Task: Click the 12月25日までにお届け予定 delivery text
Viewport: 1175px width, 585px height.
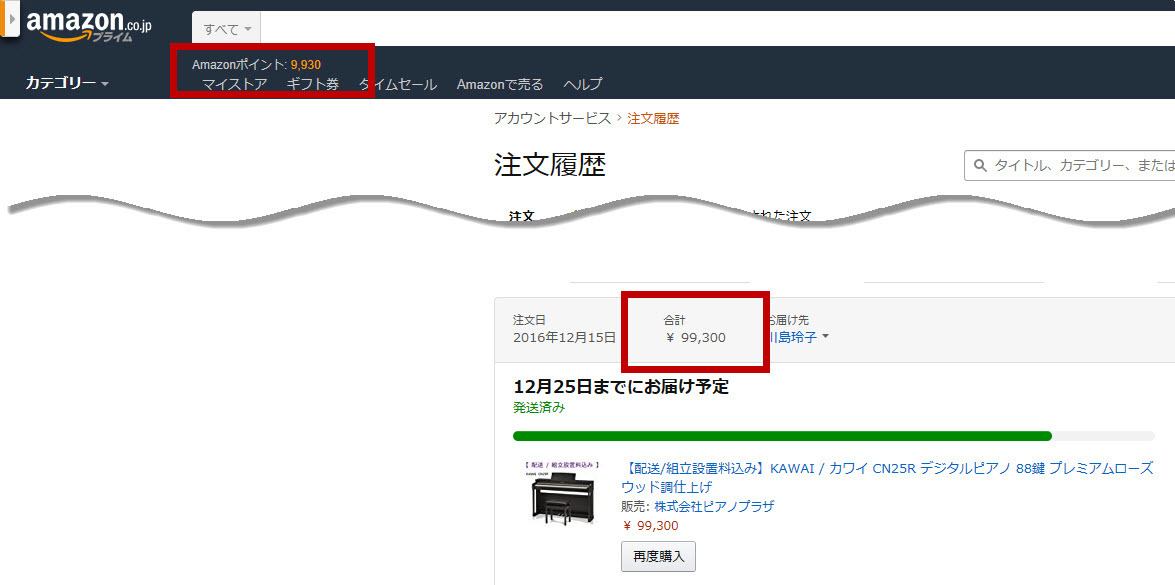Action: 621,387
